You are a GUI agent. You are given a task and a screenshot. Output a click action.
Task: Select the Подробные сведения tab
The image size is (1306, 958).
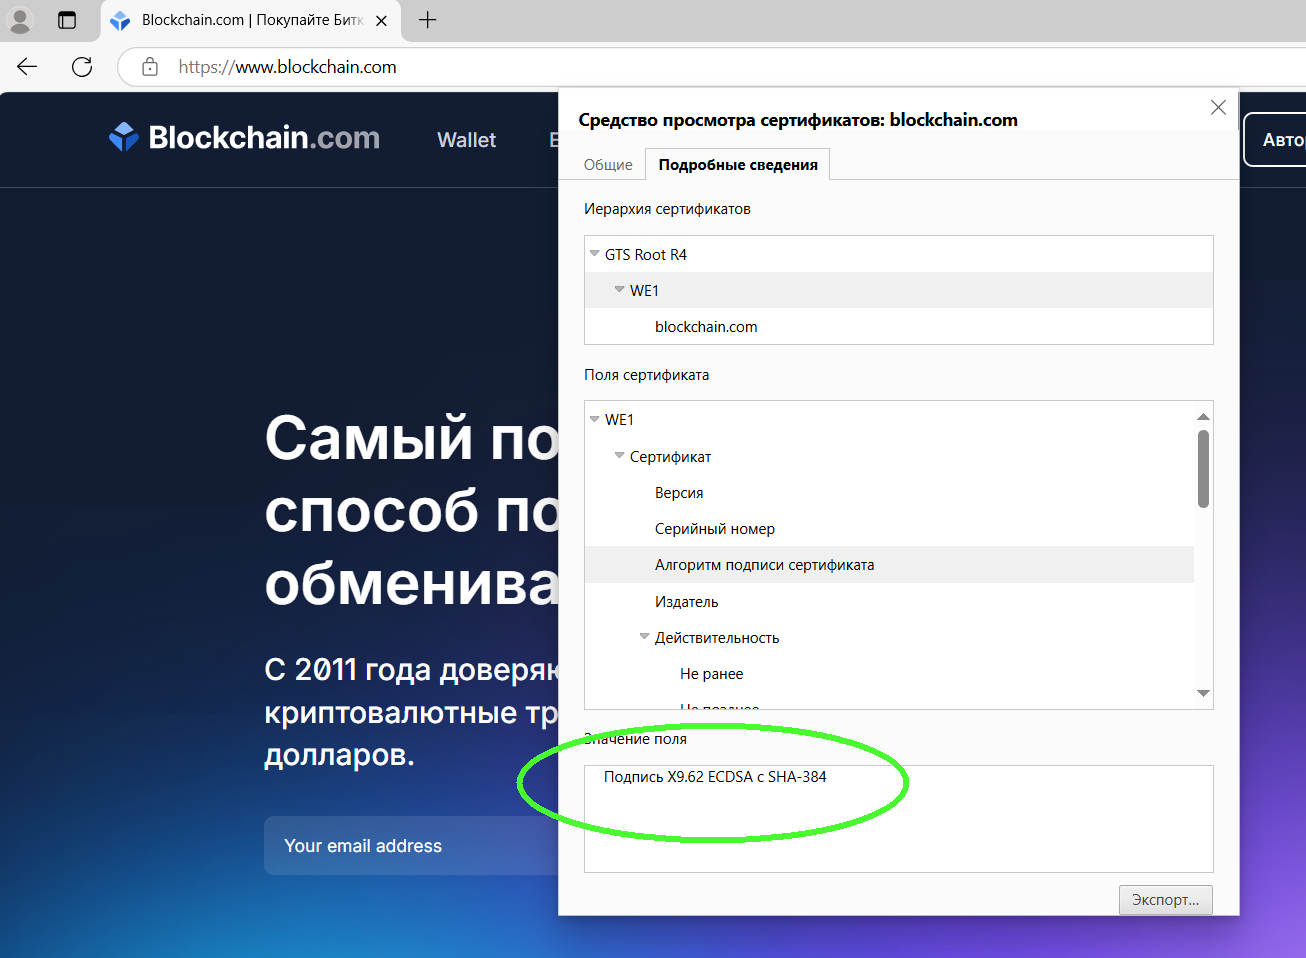click(x=738, y=165)
